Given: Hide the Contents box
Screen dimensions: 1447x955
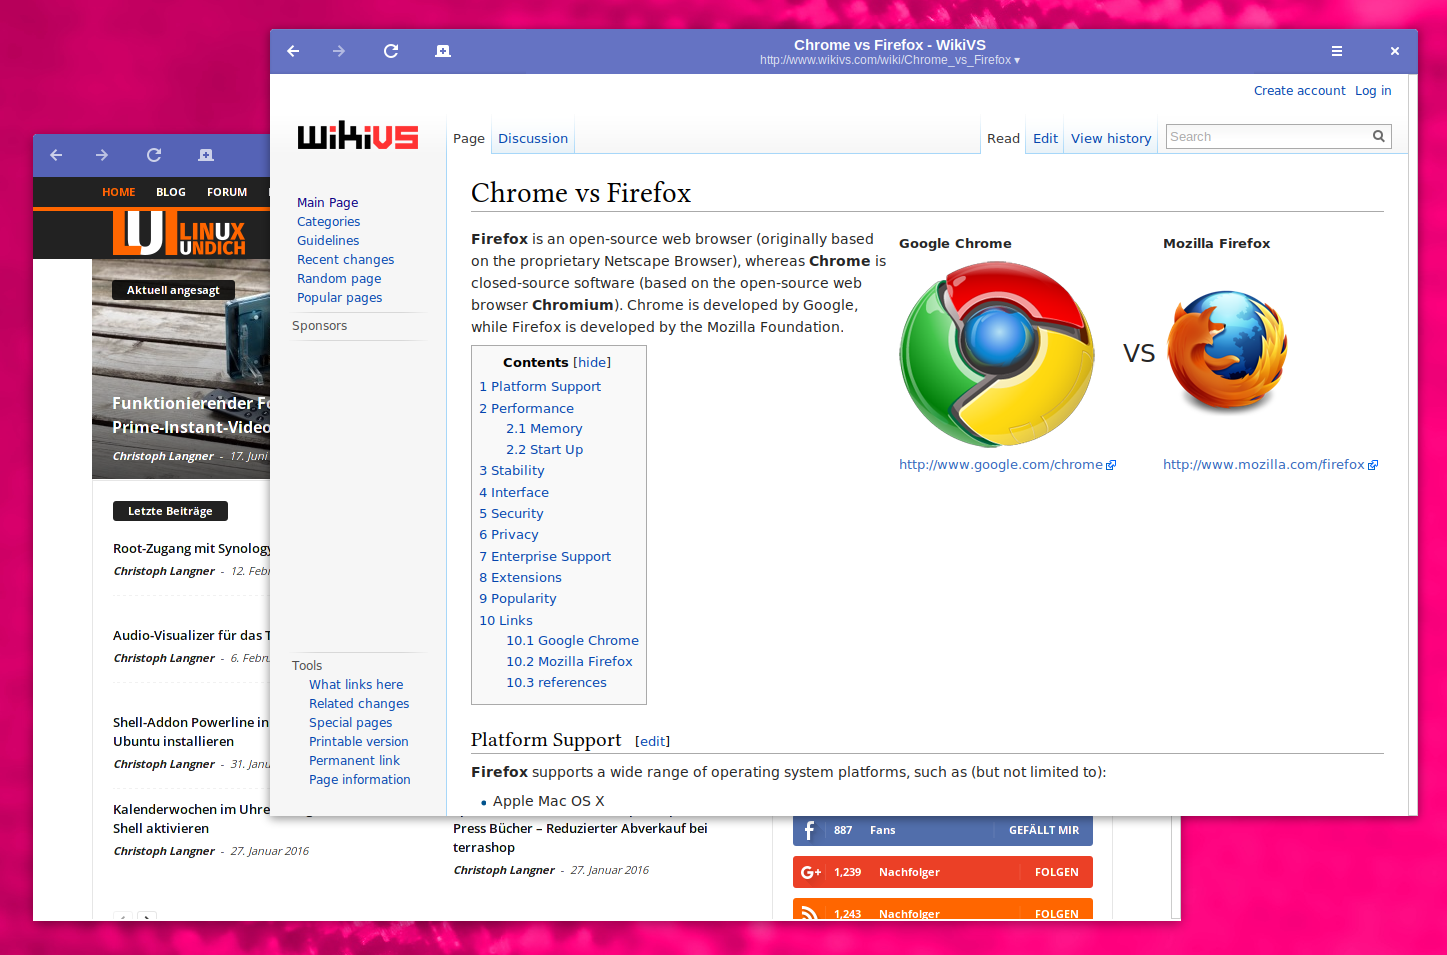Looking at the screenshot, I should 593,362.
